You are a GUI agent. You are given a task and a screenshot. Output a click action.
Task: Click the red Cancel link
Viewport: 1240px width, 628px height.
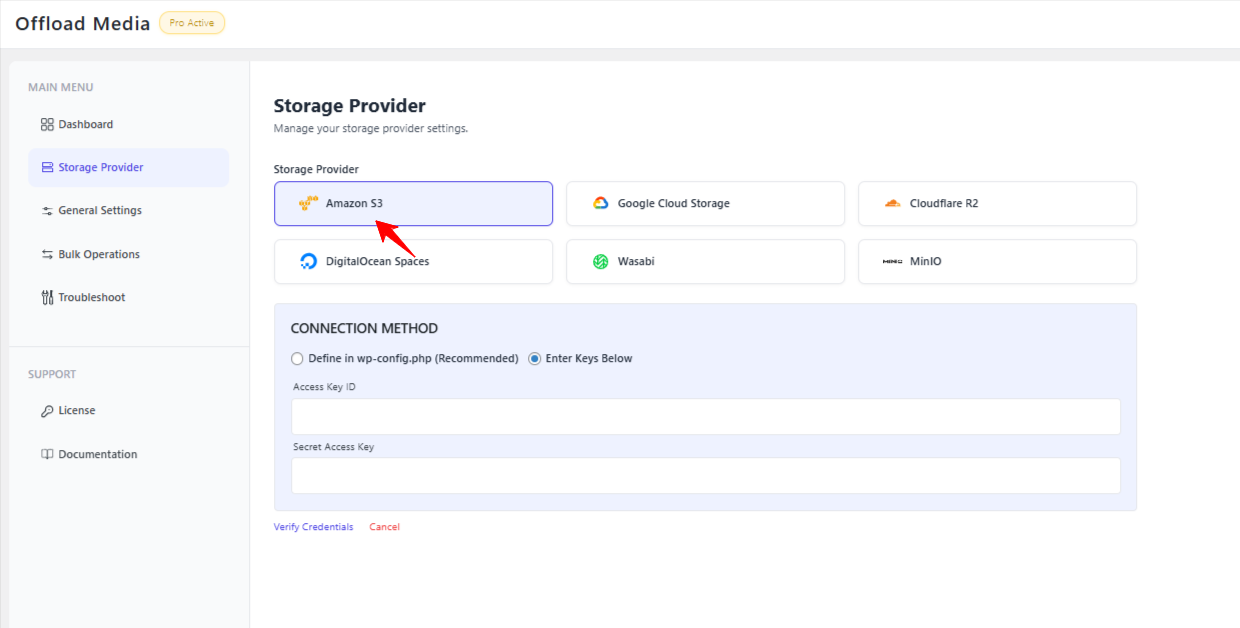coord(384,527)
